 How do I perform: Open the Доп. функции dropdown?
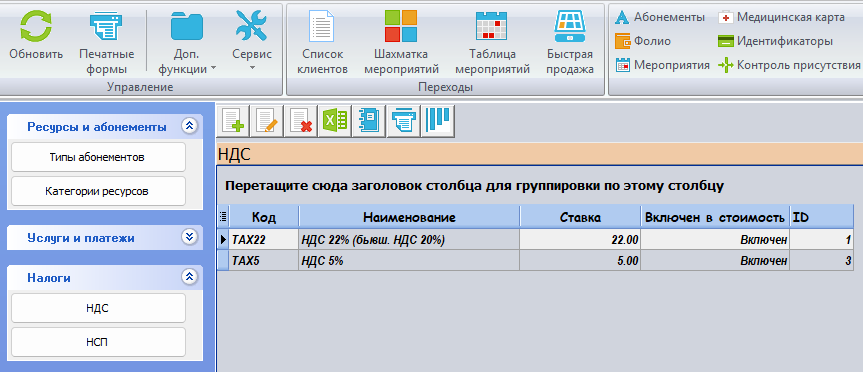(187, 43)
